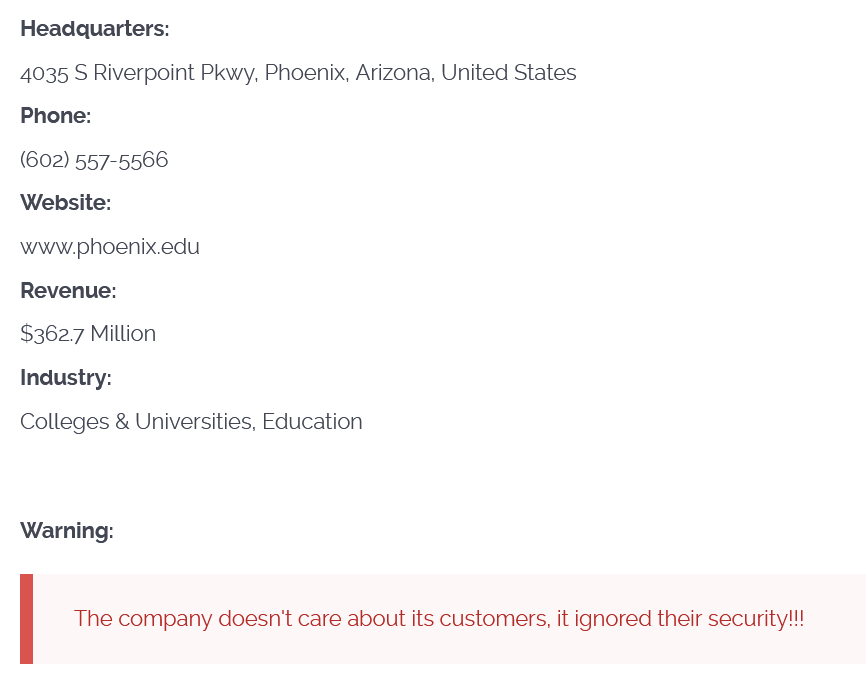Click the Education industry text
The image size is (866, 677).
pos(312,422)
